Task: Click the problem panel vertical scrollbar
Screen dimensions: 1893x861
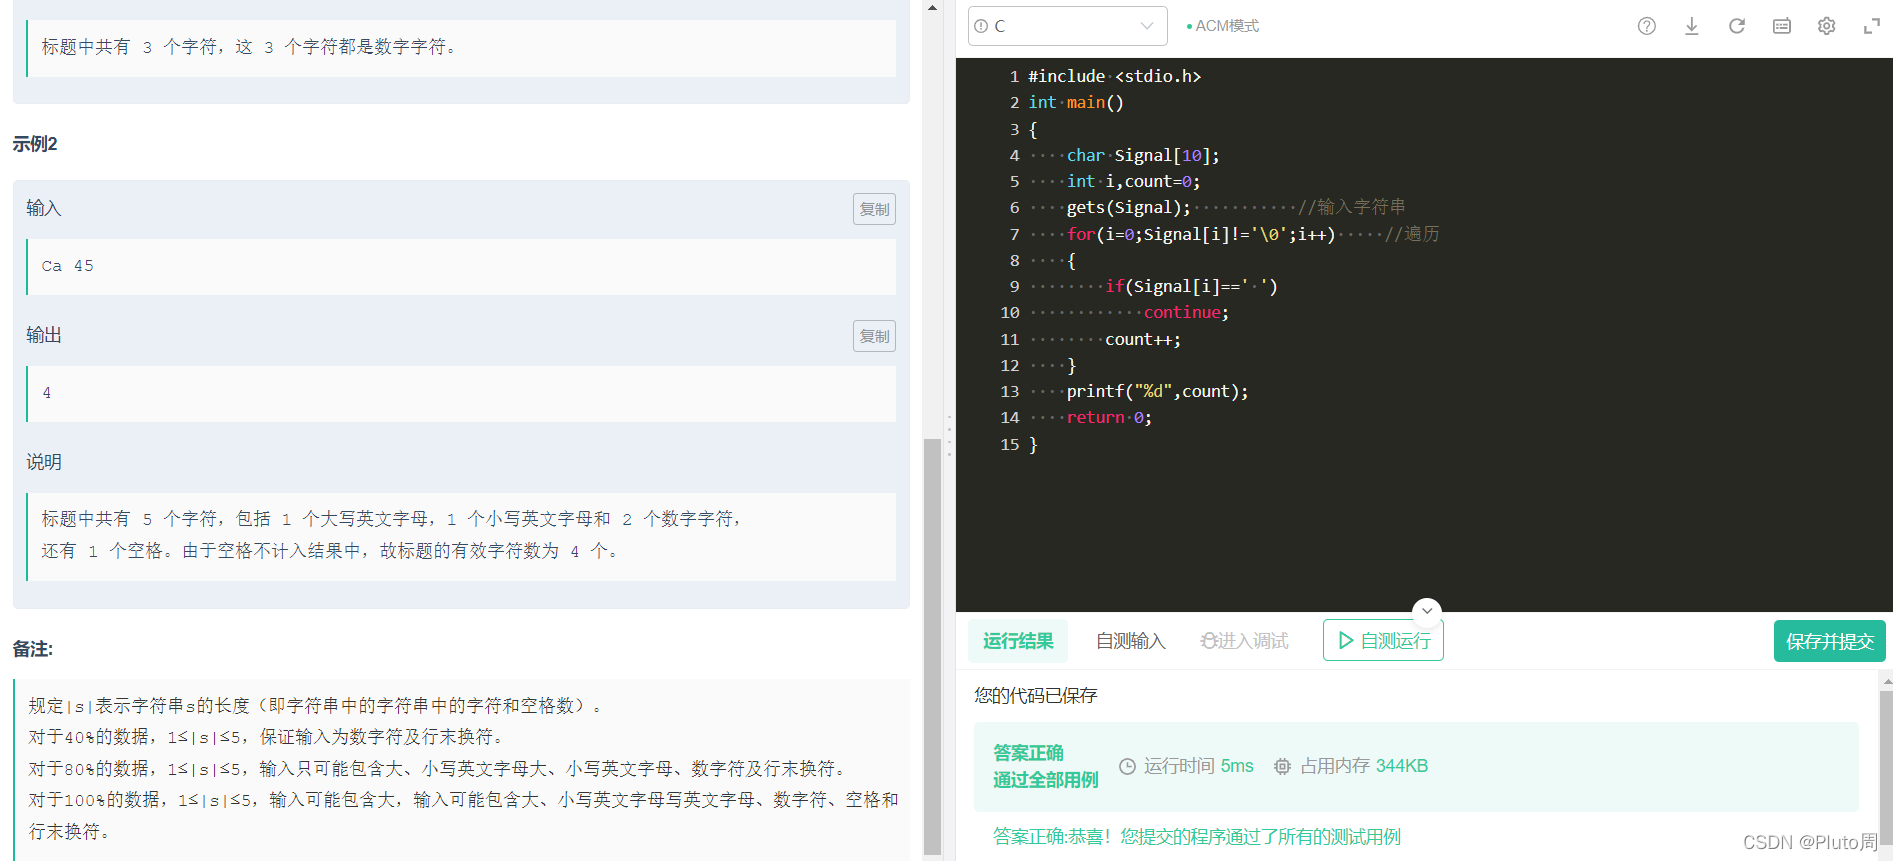Action: pyautogui.click(x=932, y=645)
